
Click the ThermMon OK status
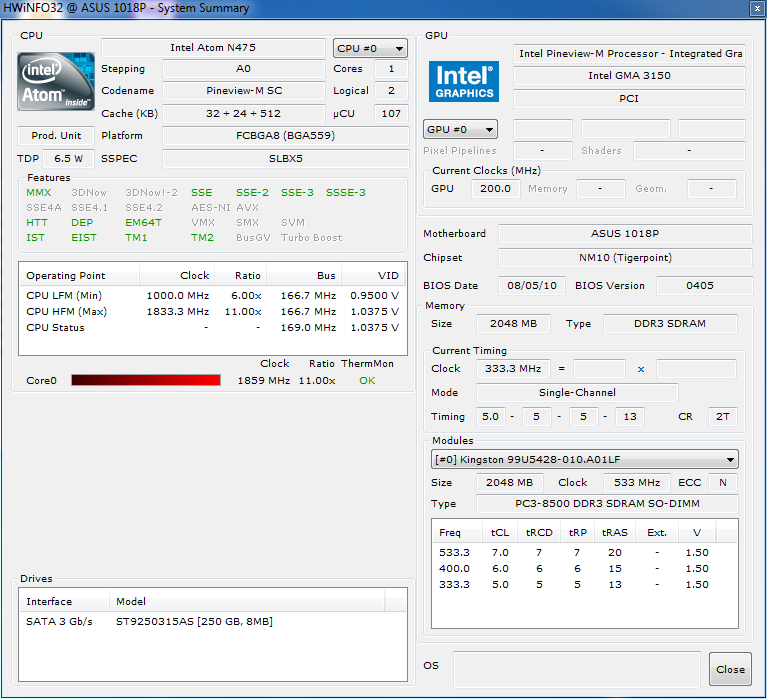(x=367, y=380)
